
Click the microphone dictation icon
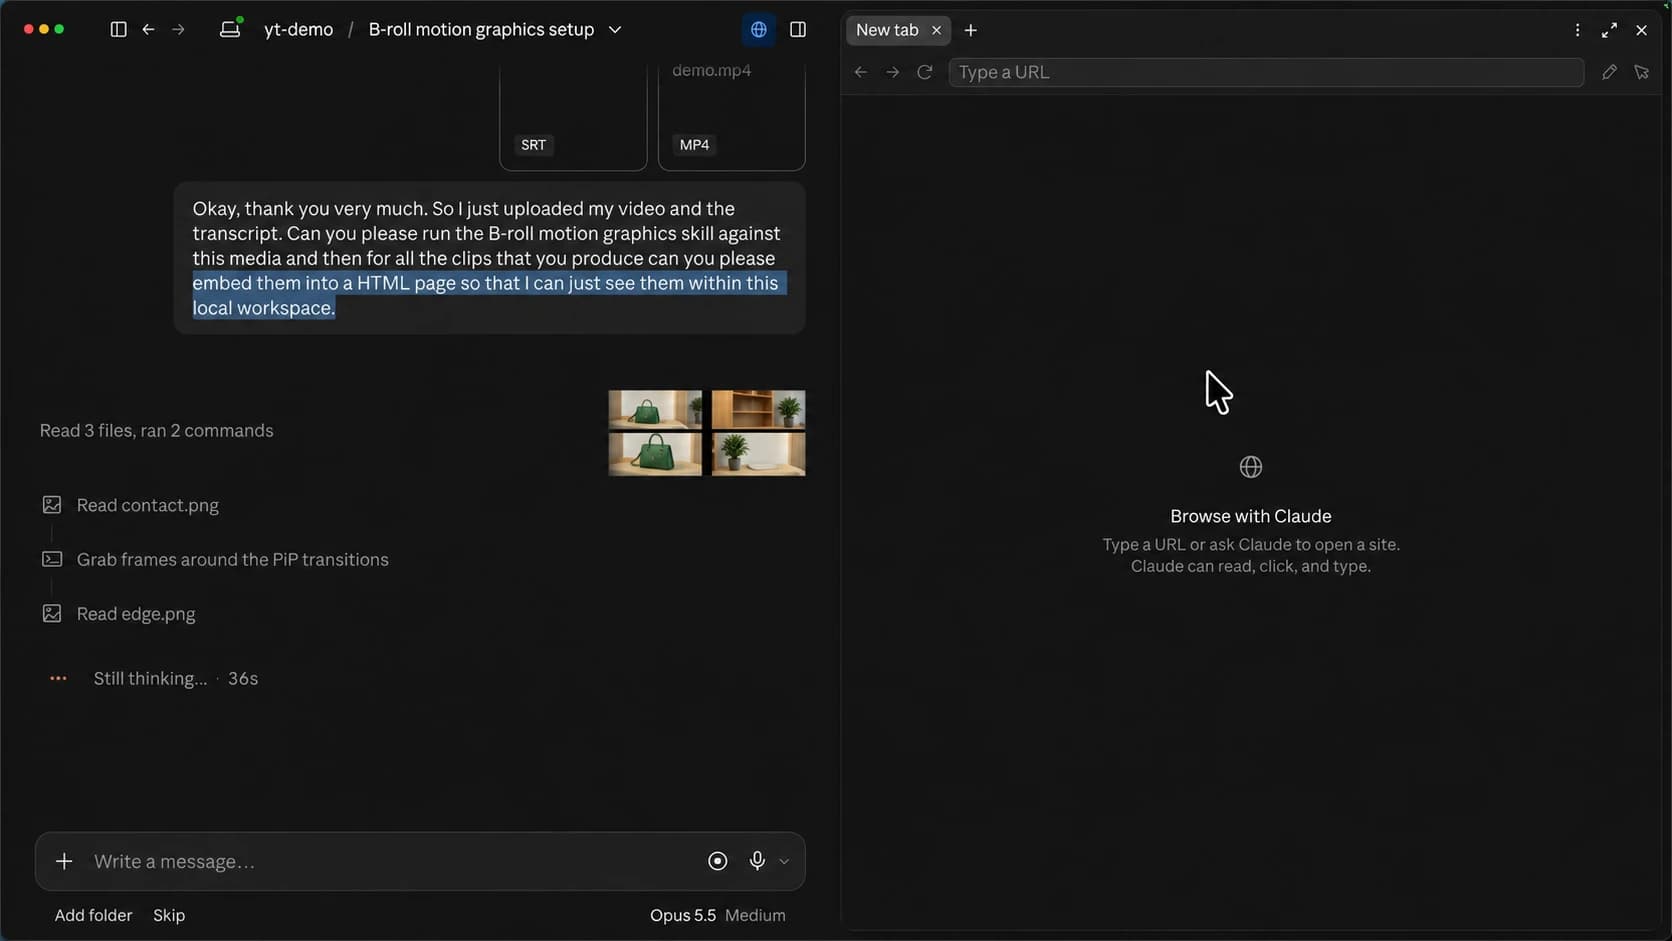(757, 861)
